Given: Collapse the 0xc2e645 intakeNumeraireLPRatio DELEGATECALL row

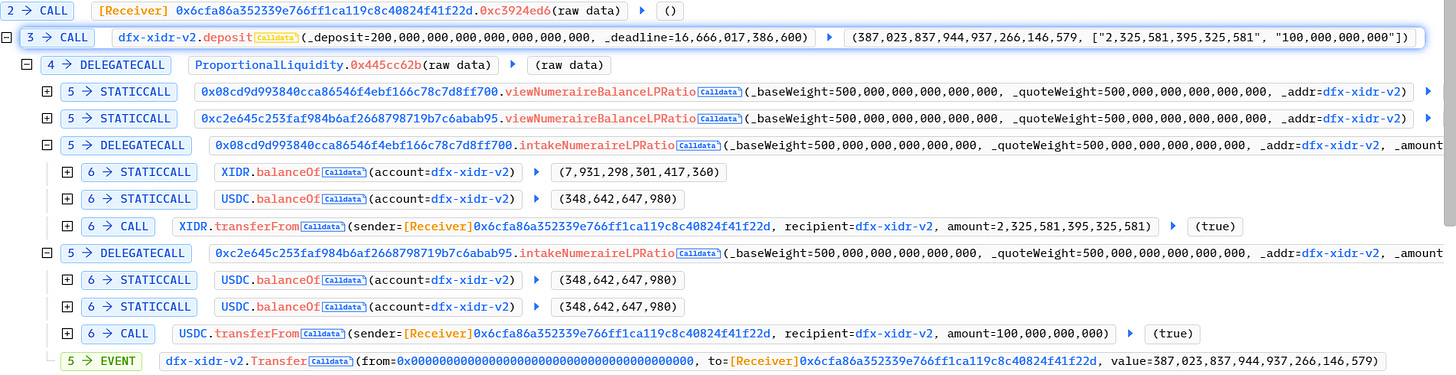Looking at the screenshot, I should 47,253.
